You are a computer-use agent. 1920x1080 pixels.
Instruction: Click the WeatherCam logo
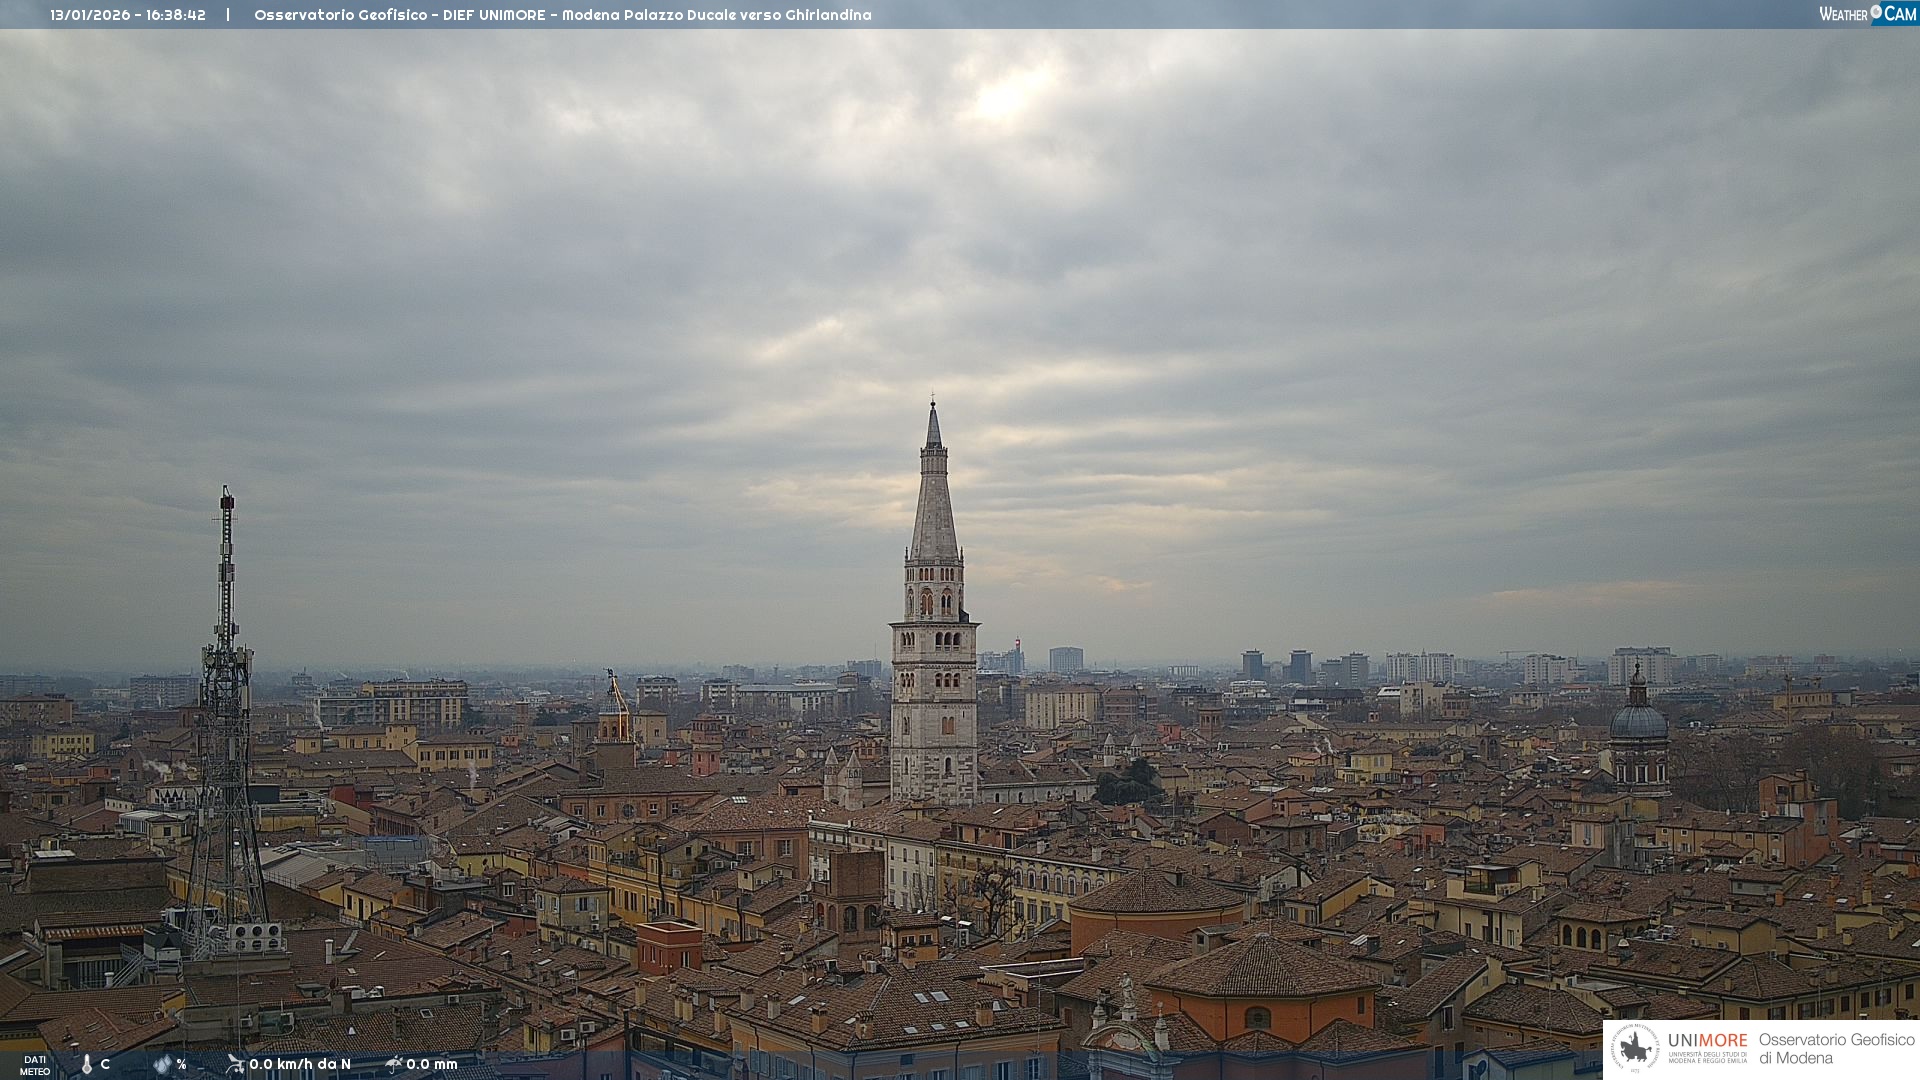click(1867, 13)
